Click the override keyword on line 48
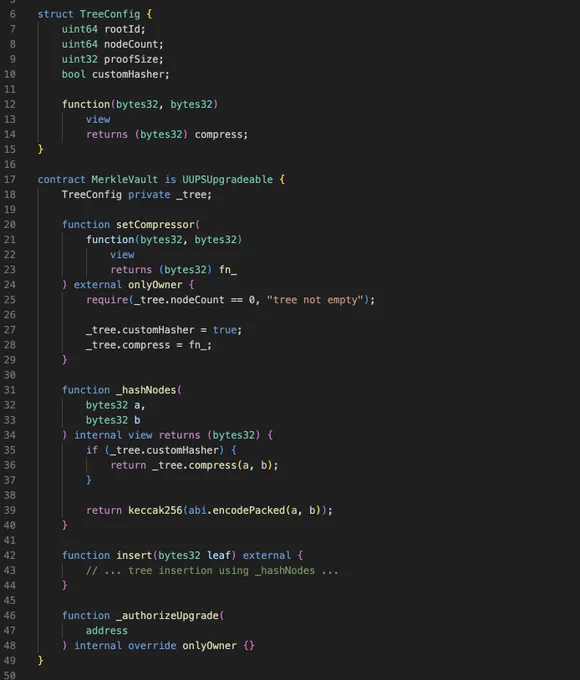580x680 pixels. (152, 646)
